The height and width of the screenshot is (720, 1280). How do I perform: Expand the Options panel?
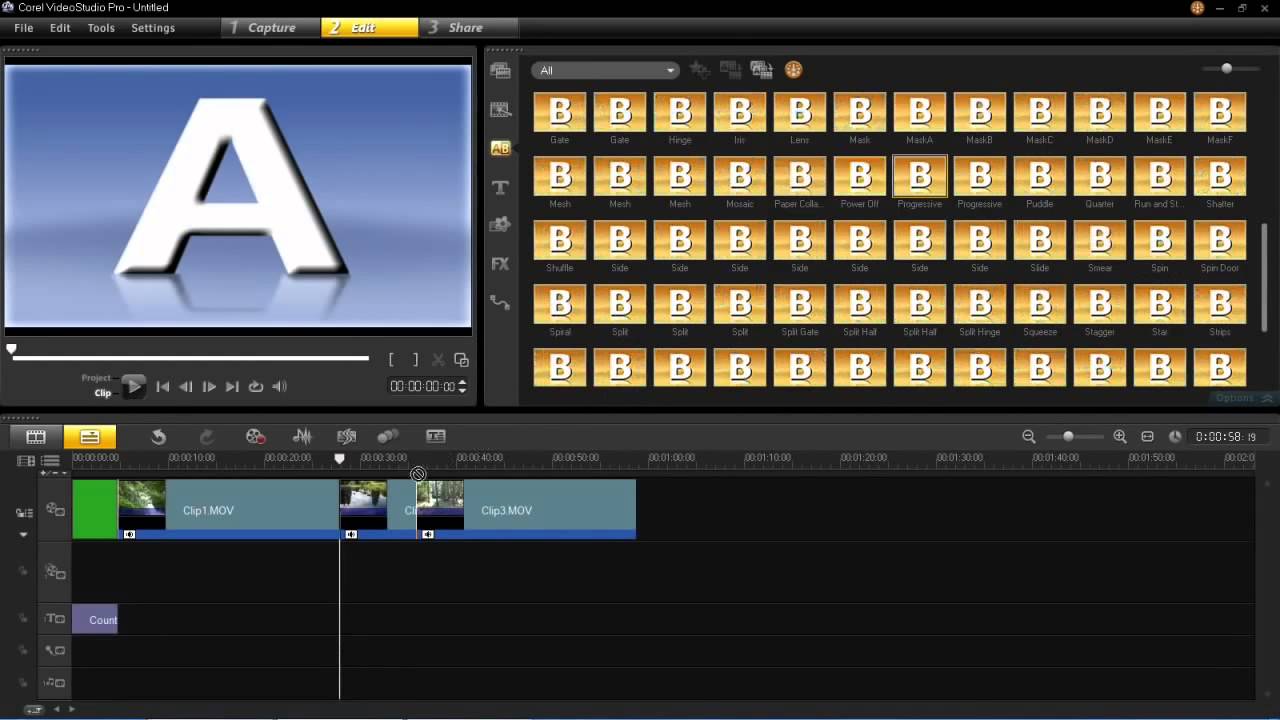click(x=1244, y=398)
